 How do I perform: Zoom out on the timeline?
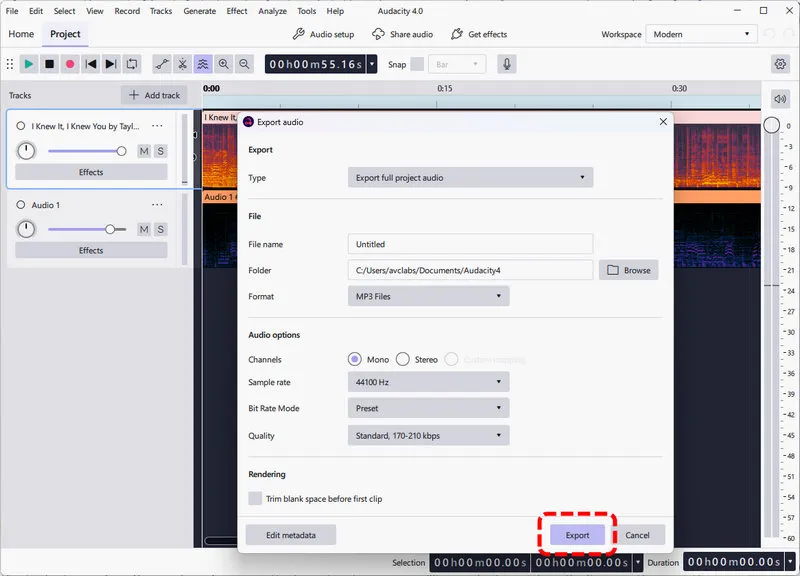(244, 64)
